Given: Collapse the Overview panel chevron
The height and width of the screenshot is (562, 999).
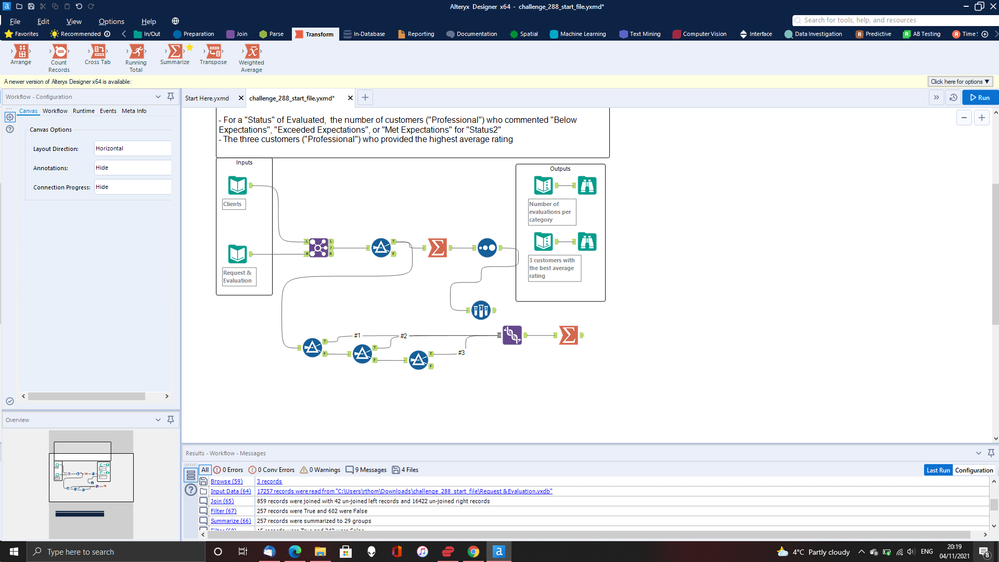Looking at the screenshot, I should click(x=158, y=420).
